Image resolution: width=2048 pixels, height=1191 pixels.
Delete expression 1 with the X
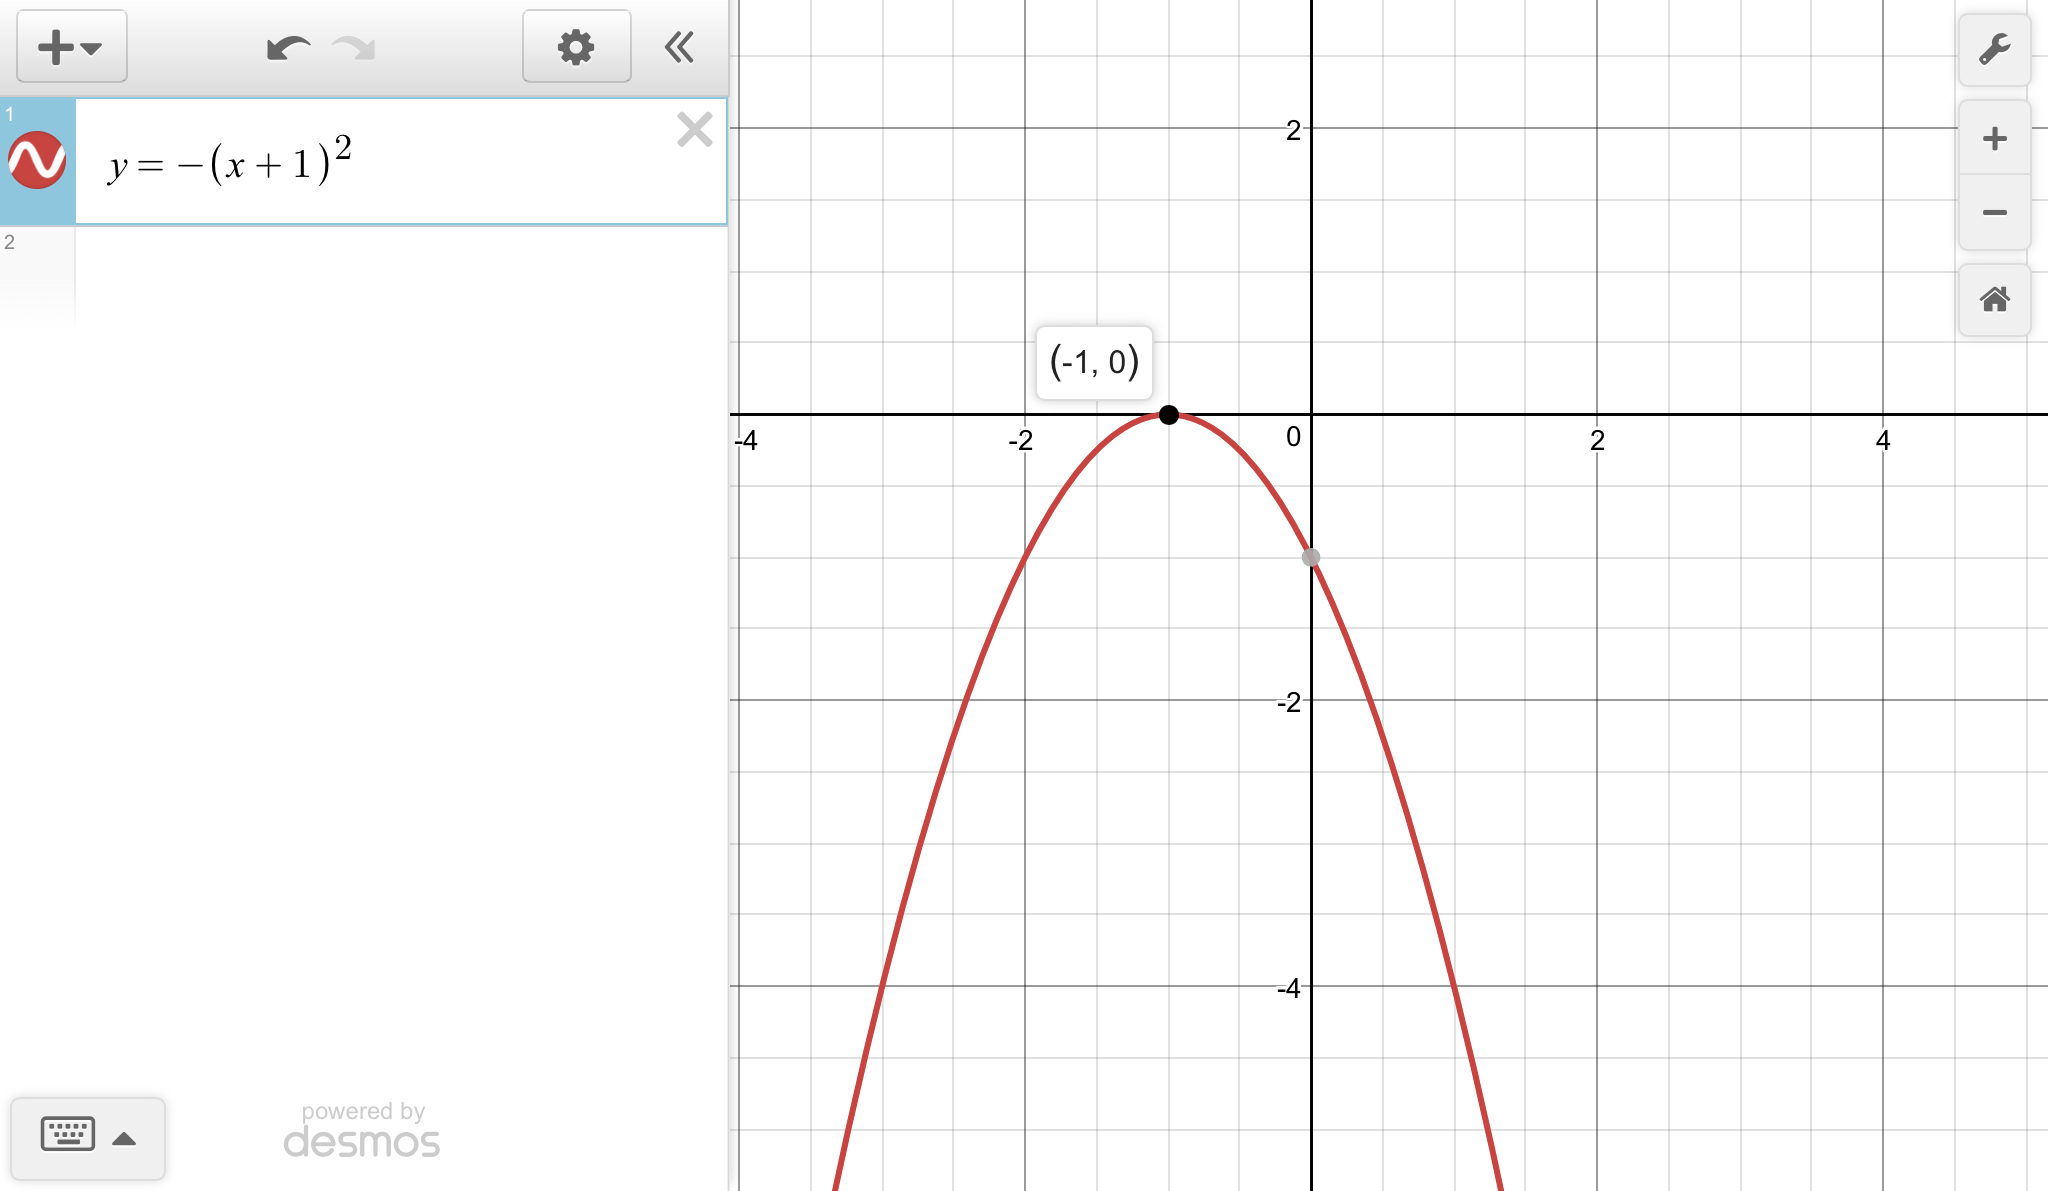(x=694, y=130)
